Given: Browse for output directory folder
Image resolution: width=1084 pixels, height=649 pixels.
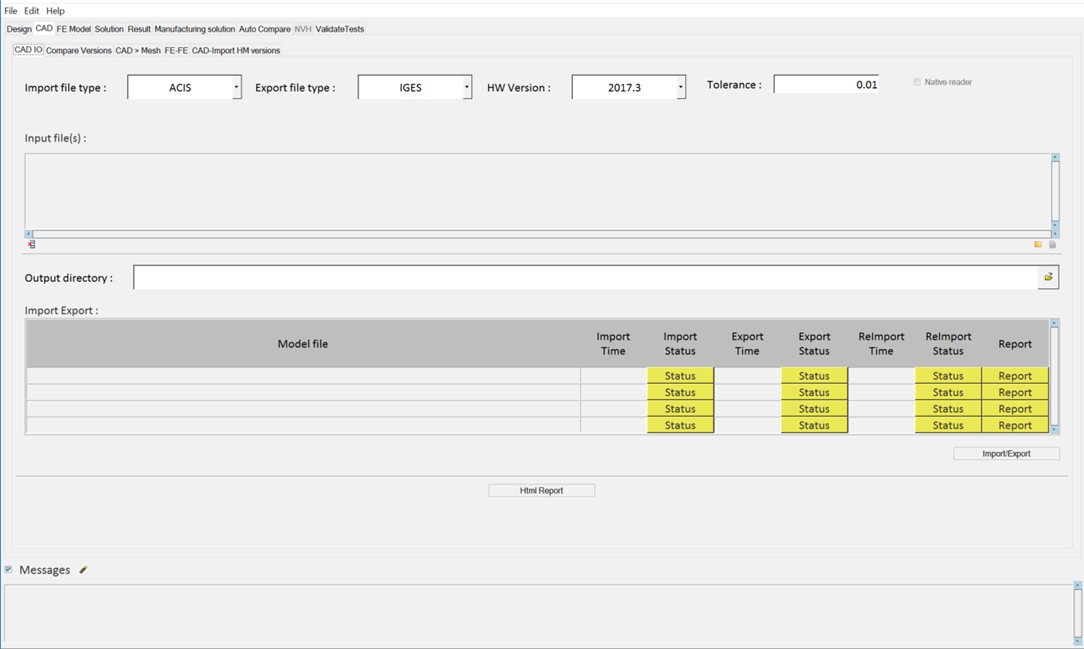Looking at the screenshot, I should point(1048,277).
